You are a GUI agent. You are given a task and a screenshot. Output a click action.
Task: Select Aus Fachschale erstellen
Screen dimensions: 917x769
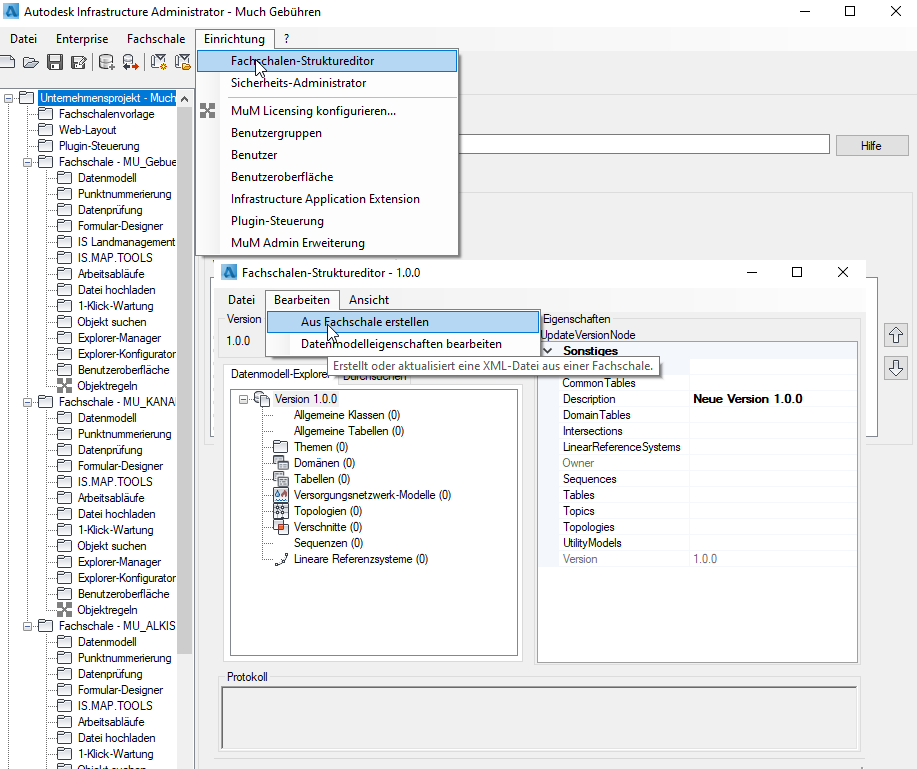click(x=403, y=322)
